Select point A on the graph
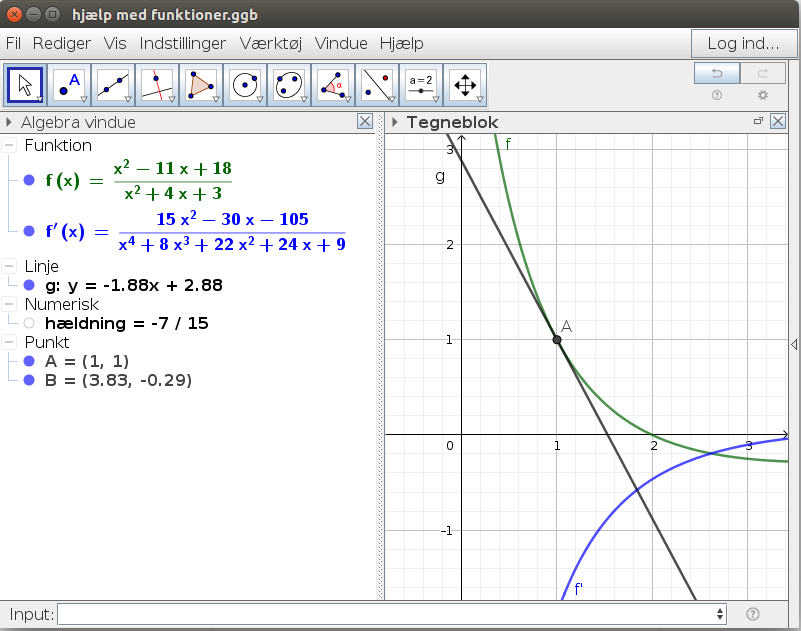Screen dimensions: 801x631 (557, 339)
